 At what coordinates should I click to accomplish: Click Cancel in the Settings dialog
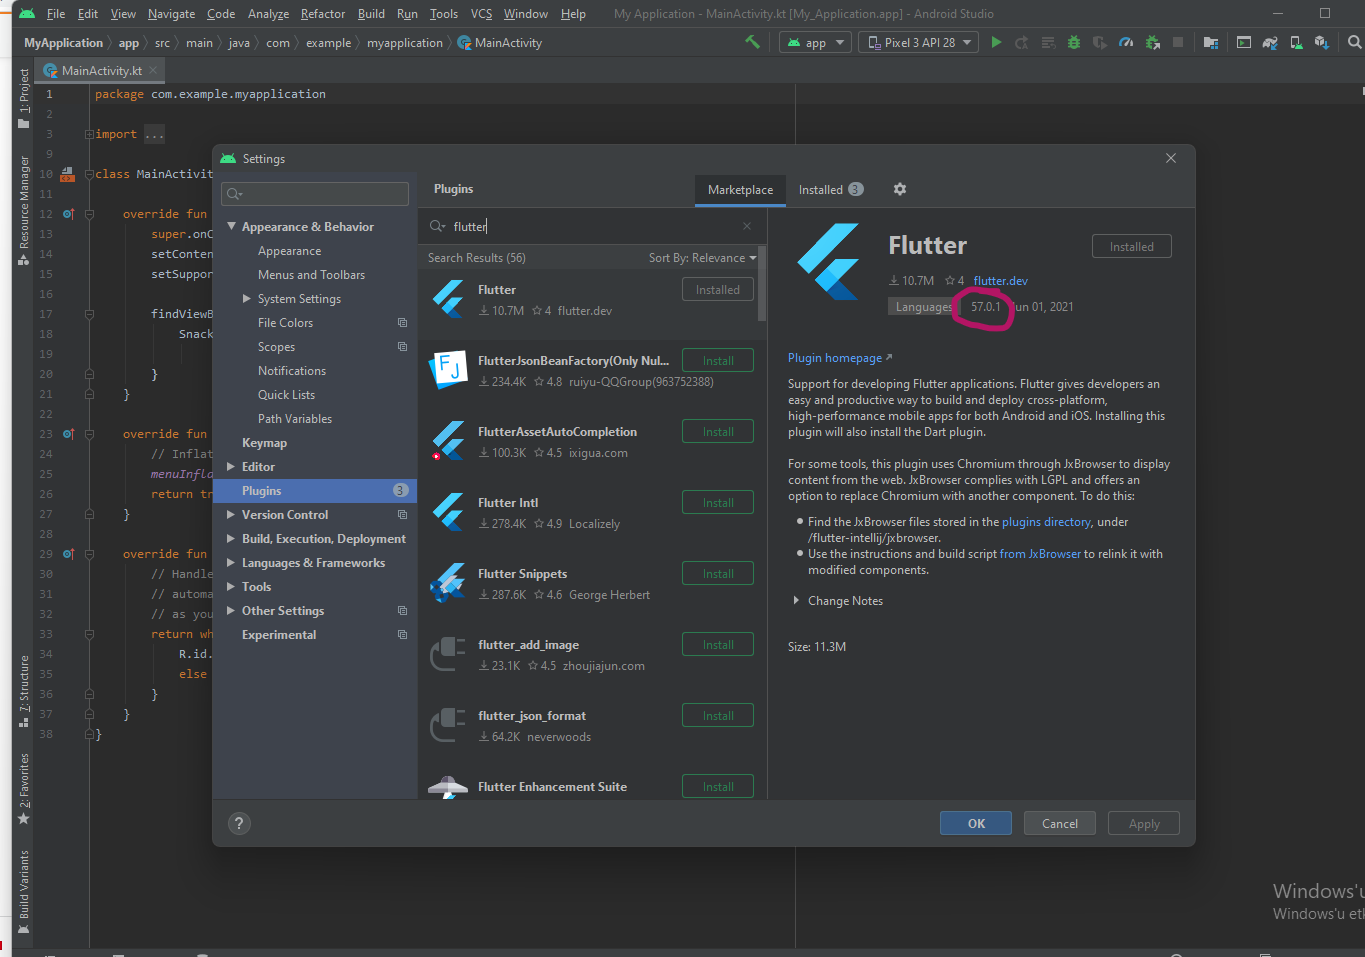(1060, 823)
